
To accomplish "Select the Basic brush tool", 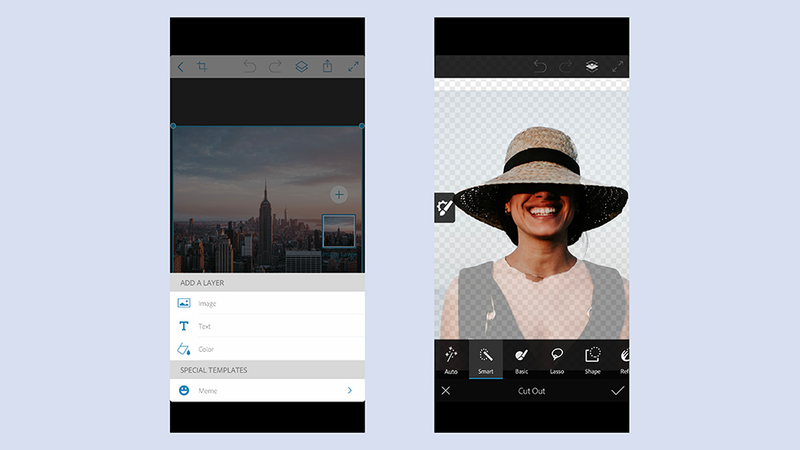I will click(x=521, y=360).
